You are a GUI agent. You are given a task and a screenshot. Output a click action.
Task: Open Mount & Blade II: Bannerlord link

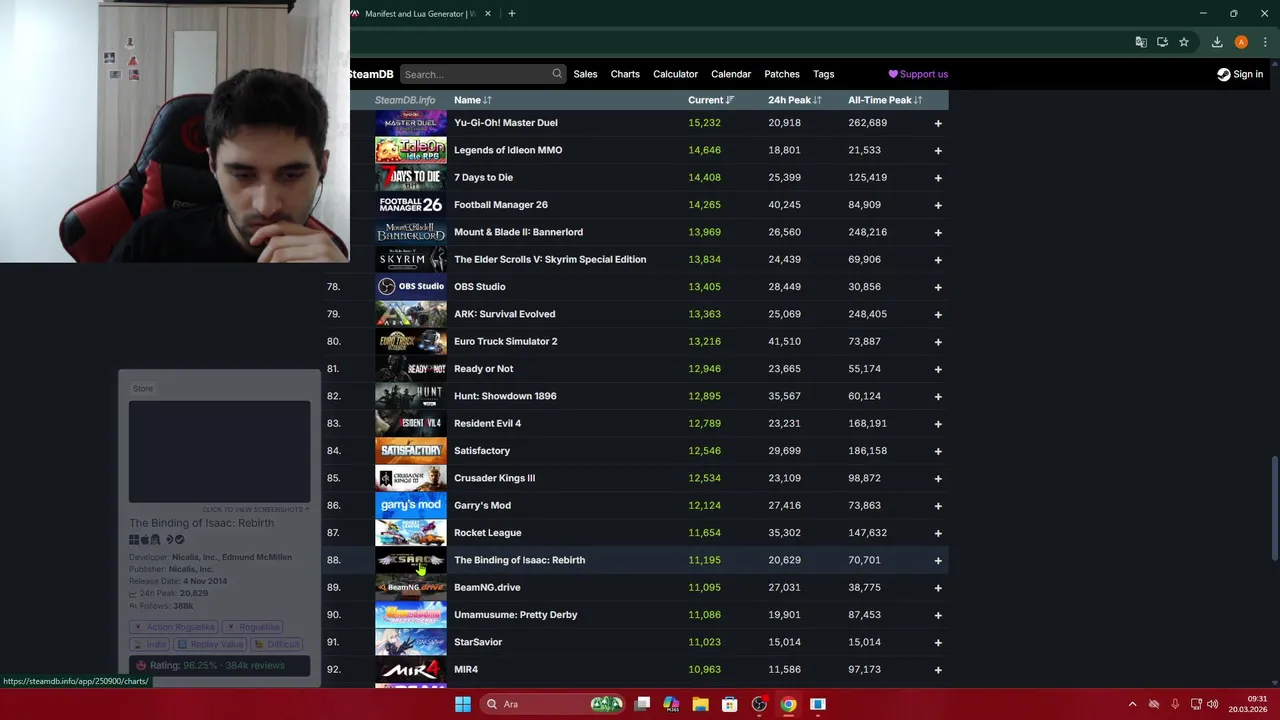518,232
